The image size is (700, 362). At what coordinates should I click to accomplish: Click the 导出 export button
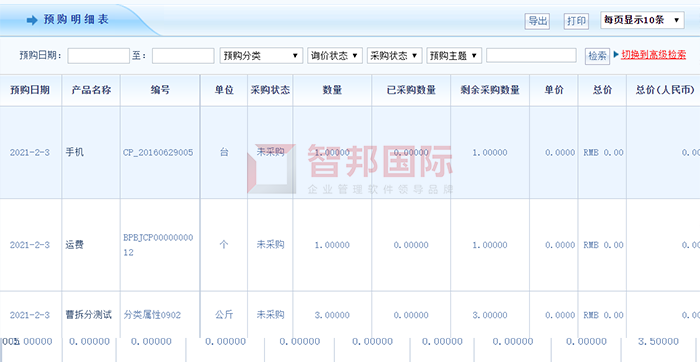tap(537, 21)
